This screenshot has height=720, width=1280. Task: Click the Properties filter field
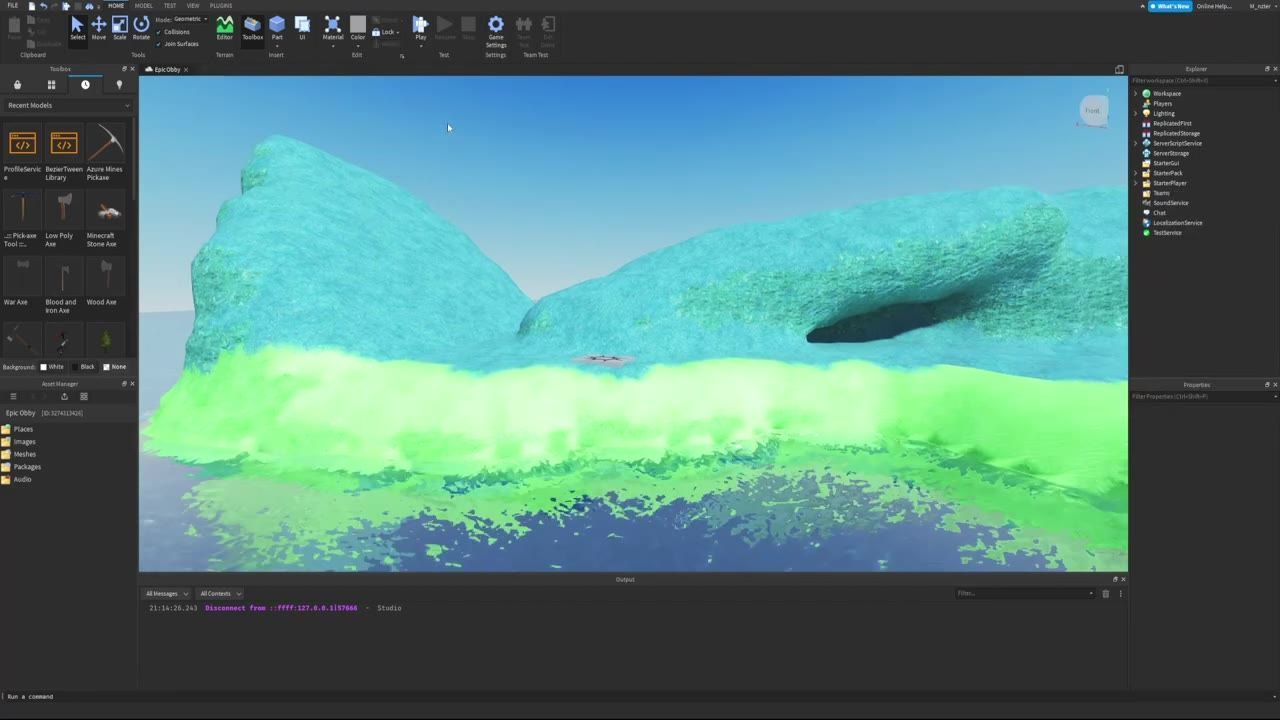tap(1203, 396)
